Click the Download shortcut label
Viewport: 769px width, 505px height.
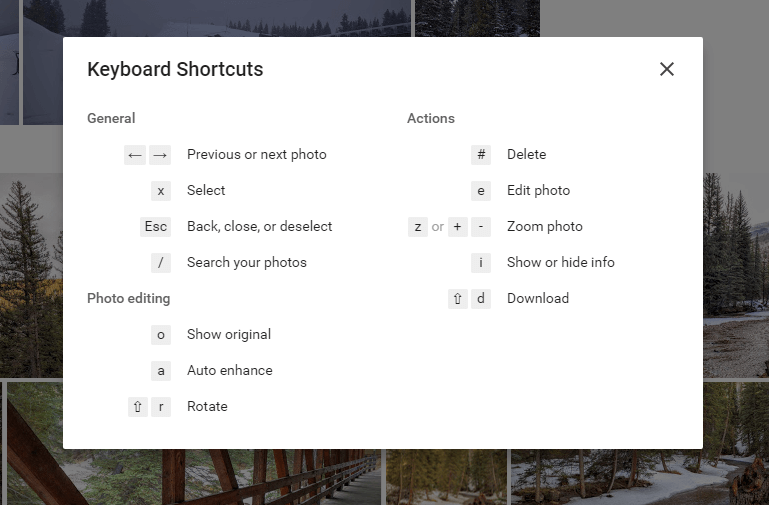[538, 298]
